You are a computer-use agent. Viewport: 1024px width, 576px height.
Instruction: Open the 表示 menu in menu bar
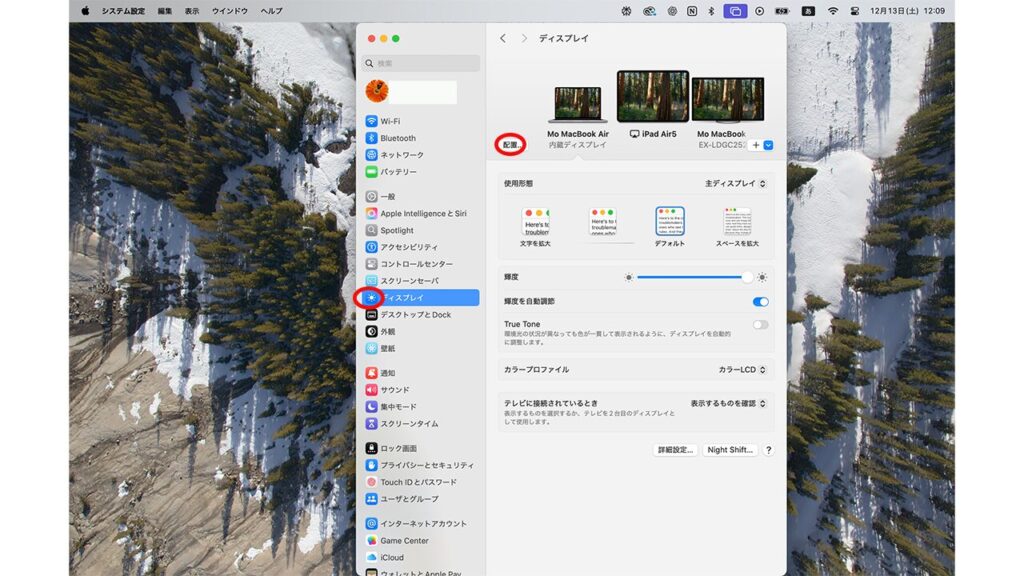click(x=192, y=11)
